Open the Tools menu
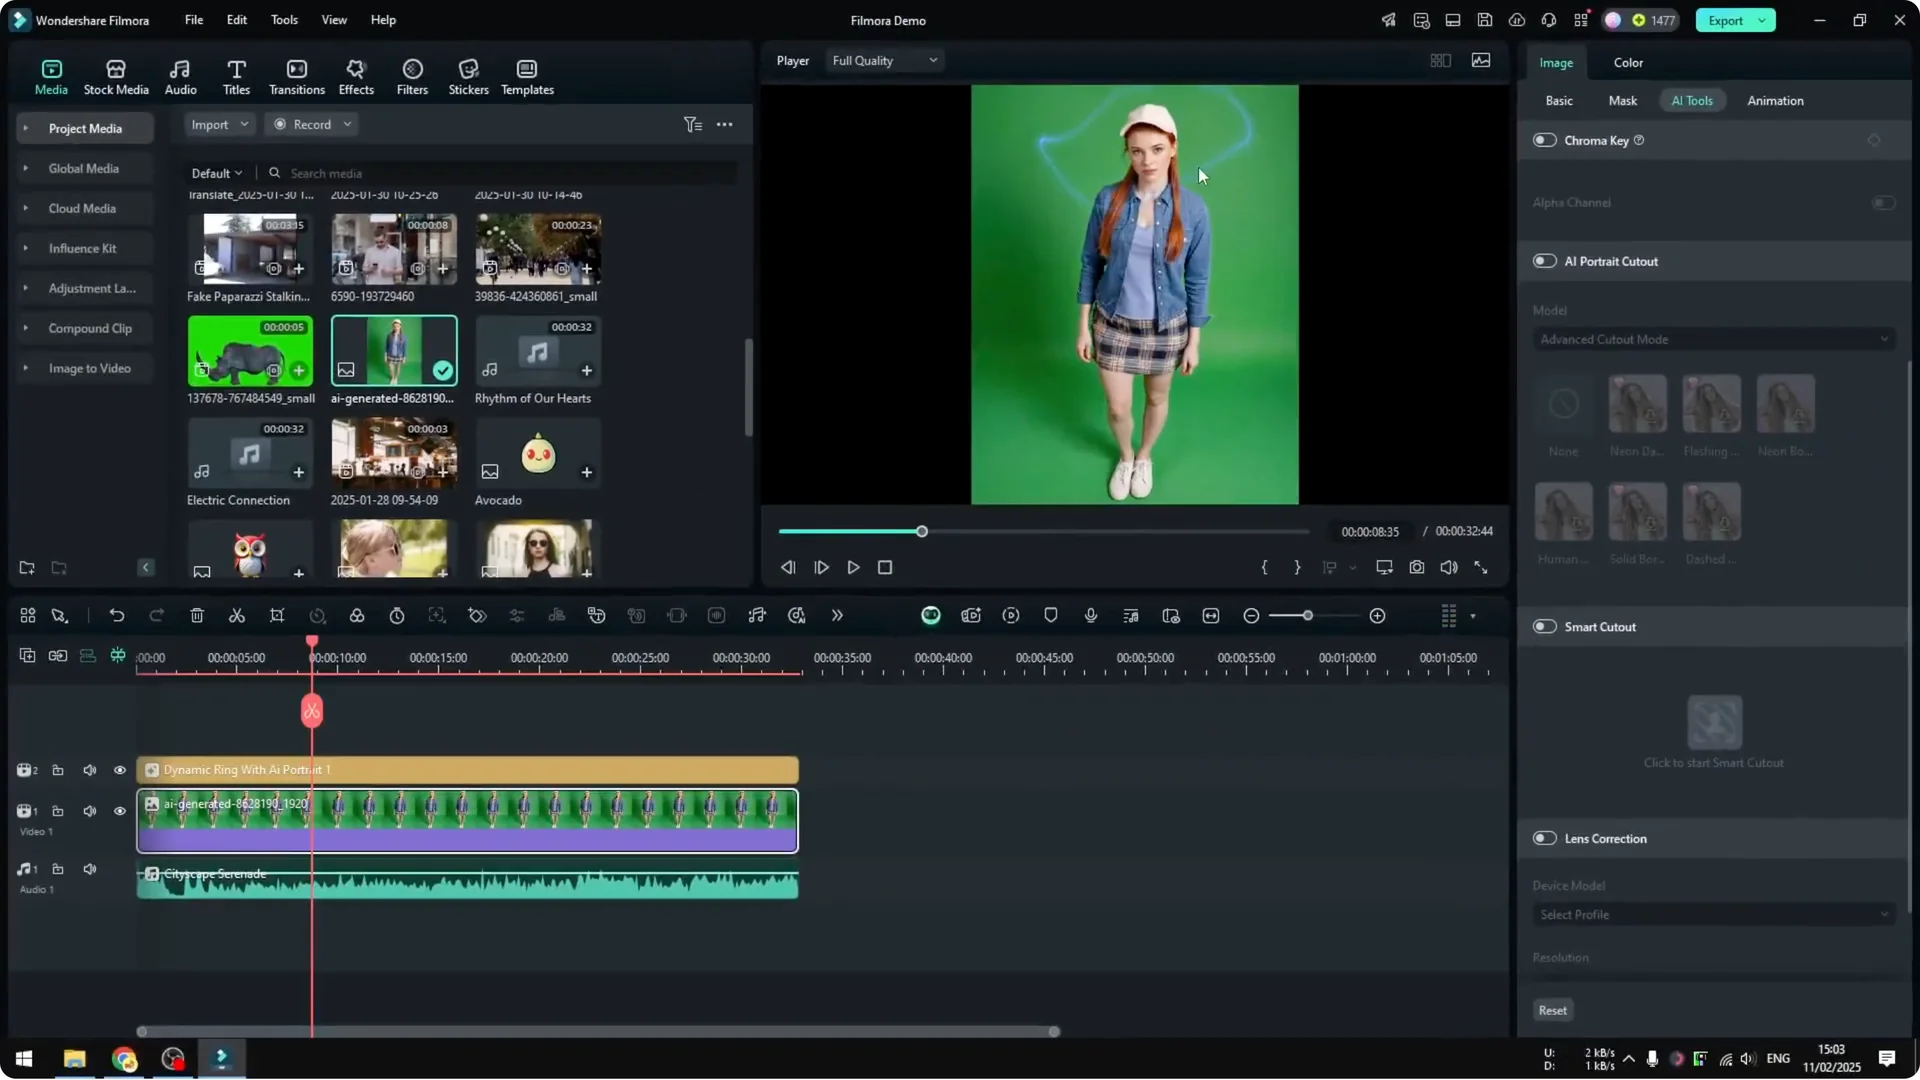This screenshot has height=1080, width=1920. point(283,20)
